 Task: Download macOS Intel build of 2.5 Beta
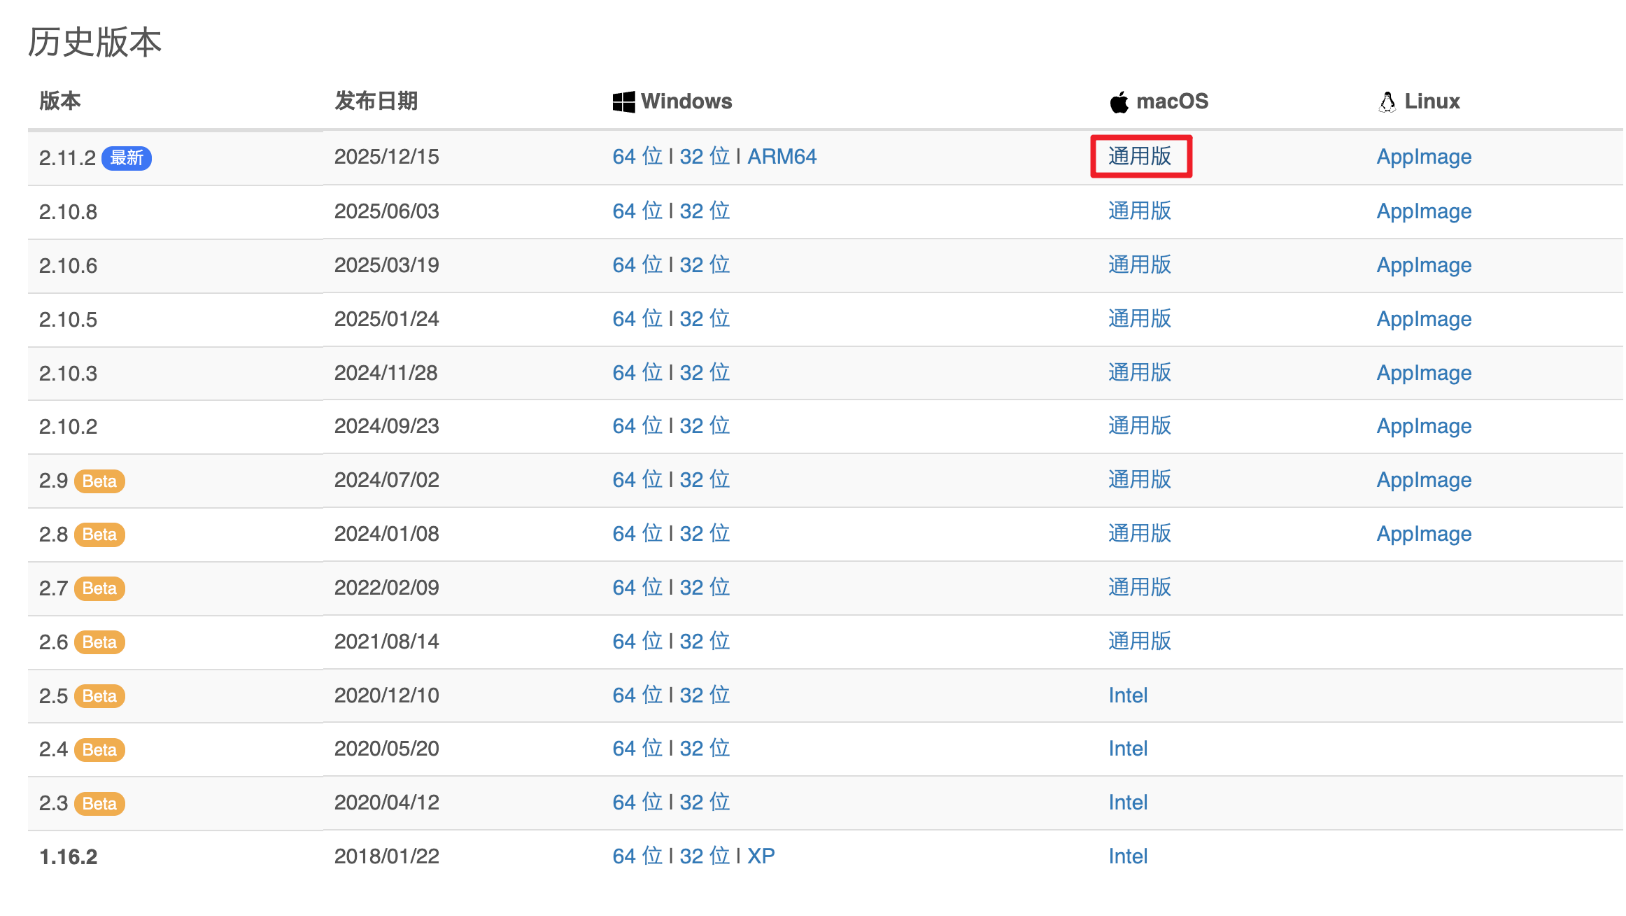click(x=1128, y=696)
